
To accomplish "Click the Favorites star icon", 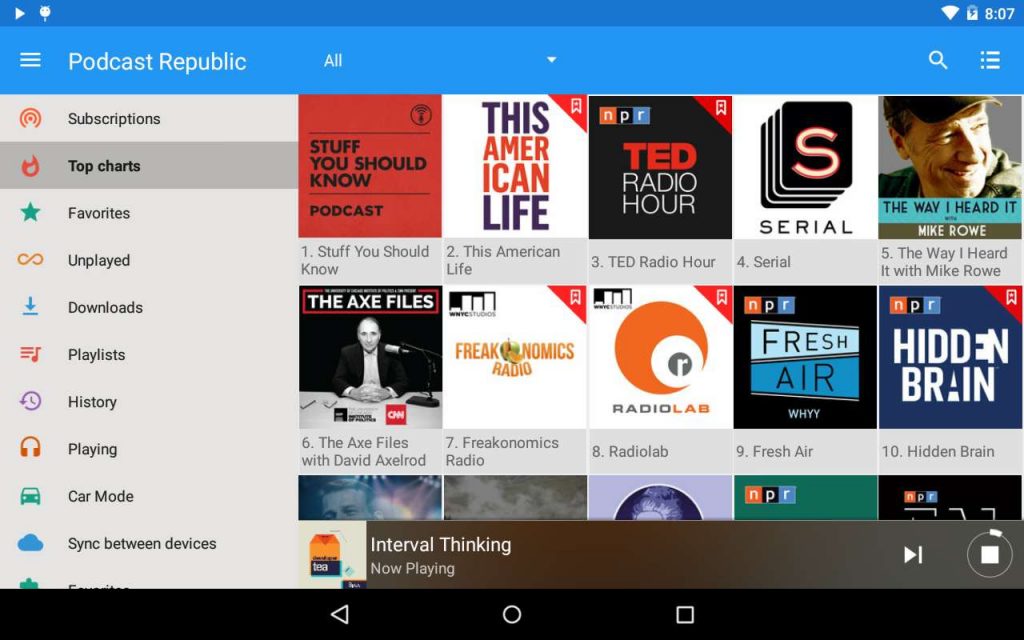I will pyautogui.click(x=30, y=212).
